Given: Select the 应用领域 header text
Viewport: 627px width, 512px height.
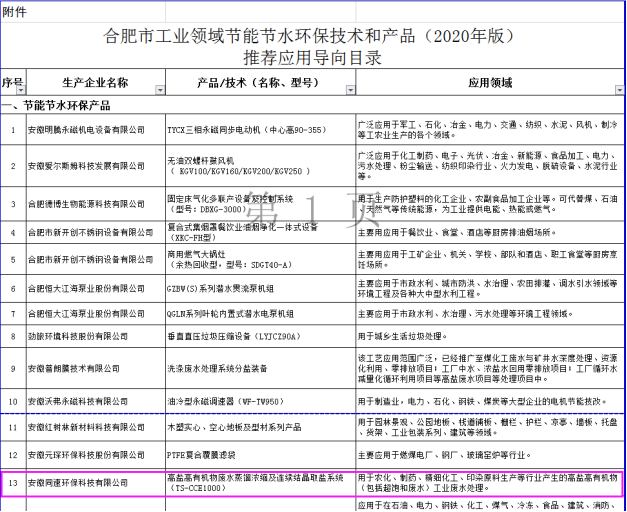Looking at the screenshot, I should click(490, 83).
